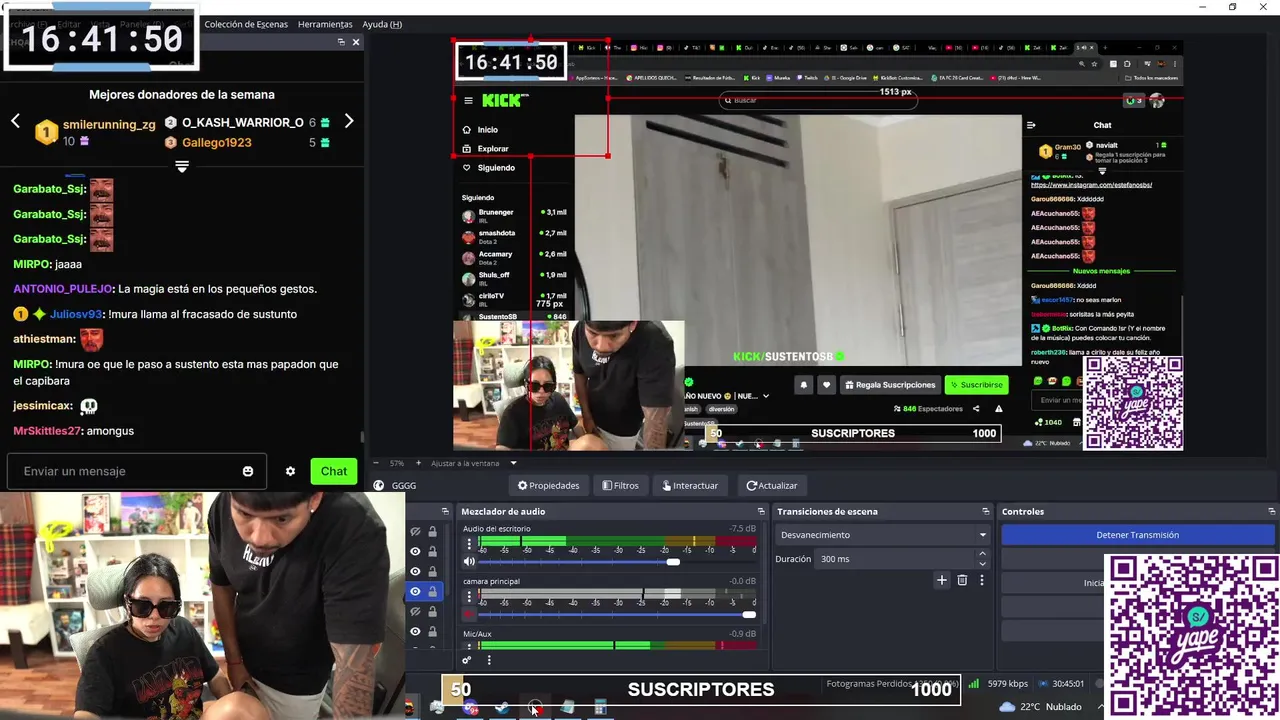1280x720 pixels.
Task: Unmute the camara principal speaker icon
Action: click(469, 614)
